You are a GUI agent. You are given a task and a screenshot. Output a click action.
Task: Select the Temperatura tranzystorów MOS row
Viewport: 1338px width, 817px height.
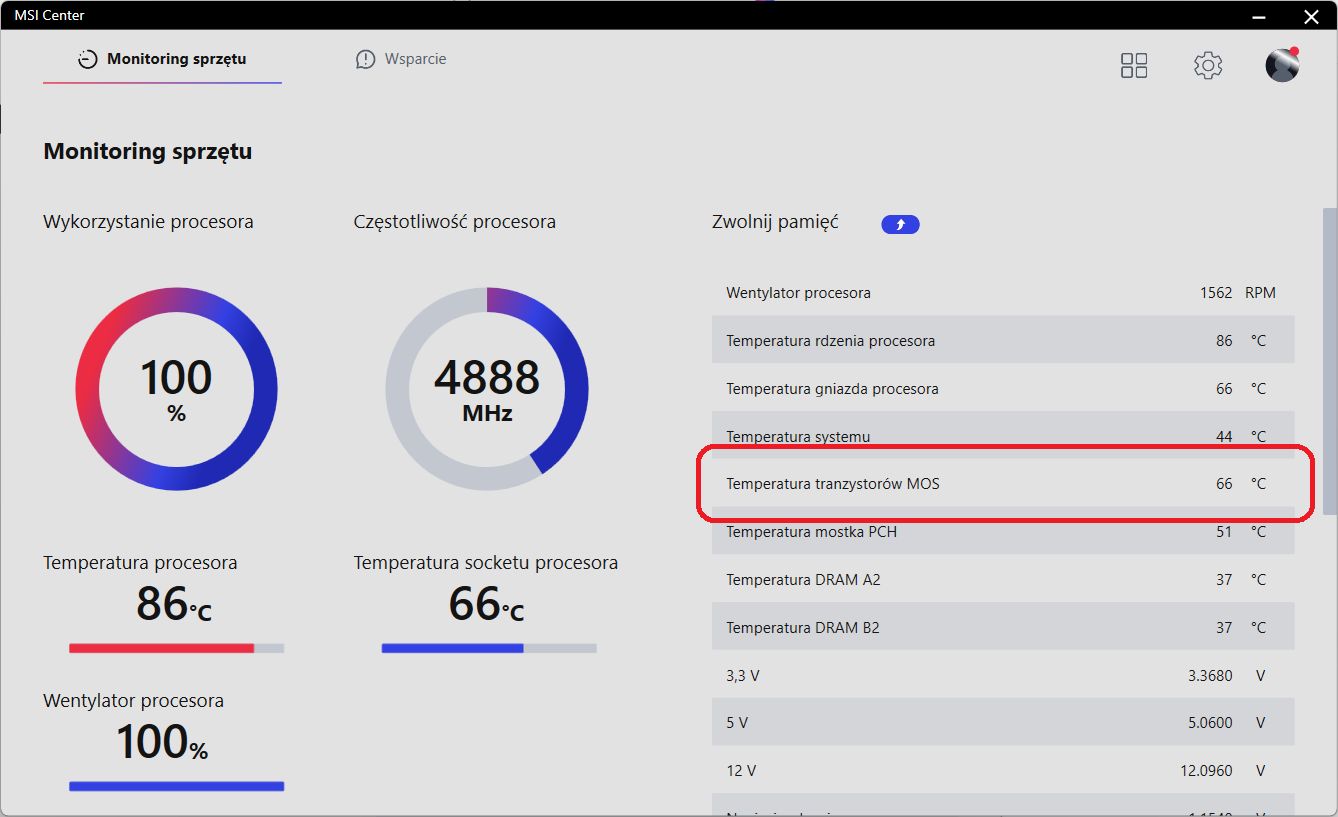pyautogui.click(x=1003, y=484)
